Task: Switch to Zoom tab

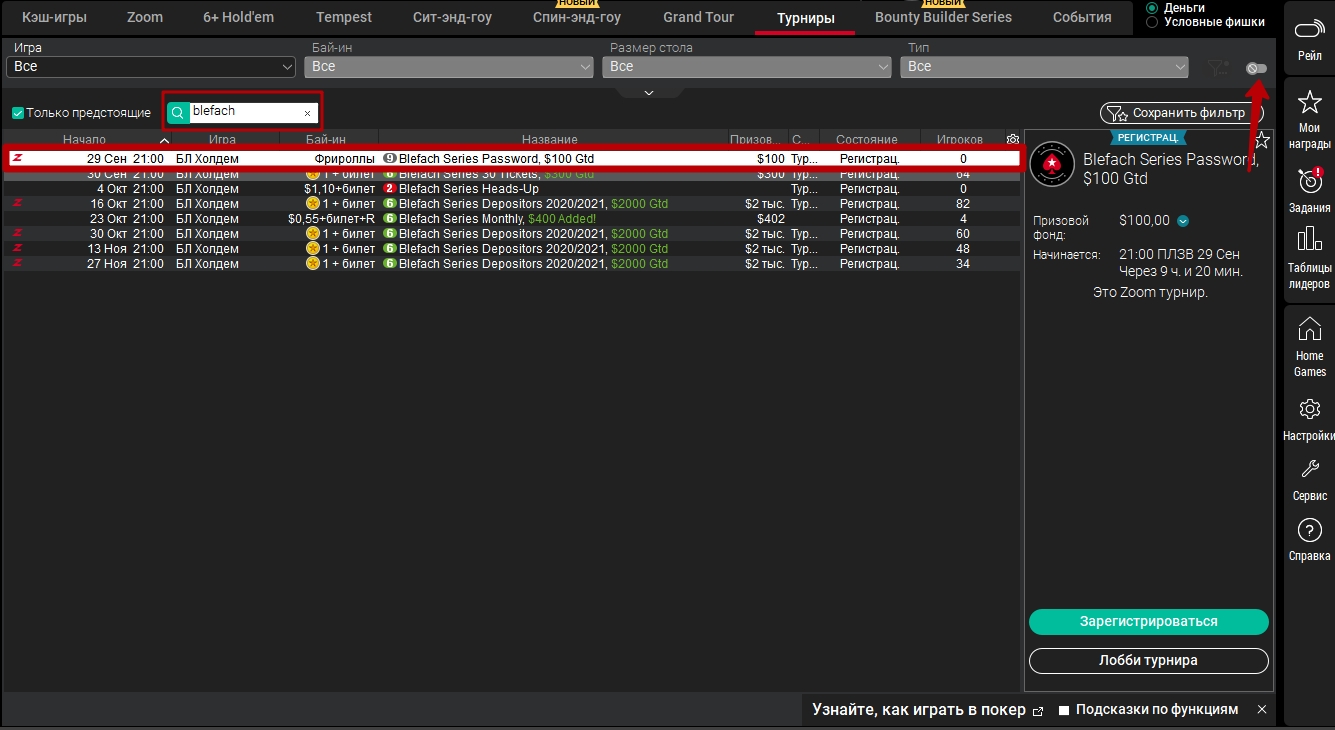Action: (145, 17)
